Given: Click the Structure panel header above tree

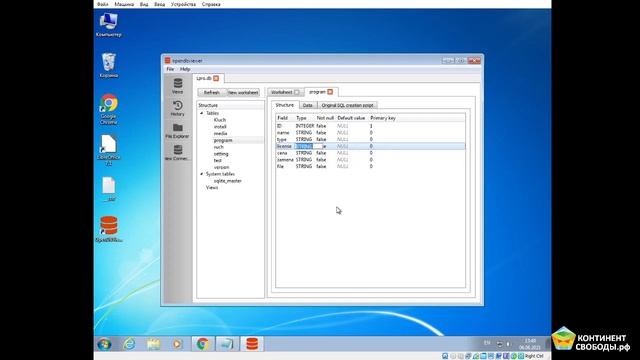Looking at the screenshot, I should pyautogui.click(x=230, y=105).
